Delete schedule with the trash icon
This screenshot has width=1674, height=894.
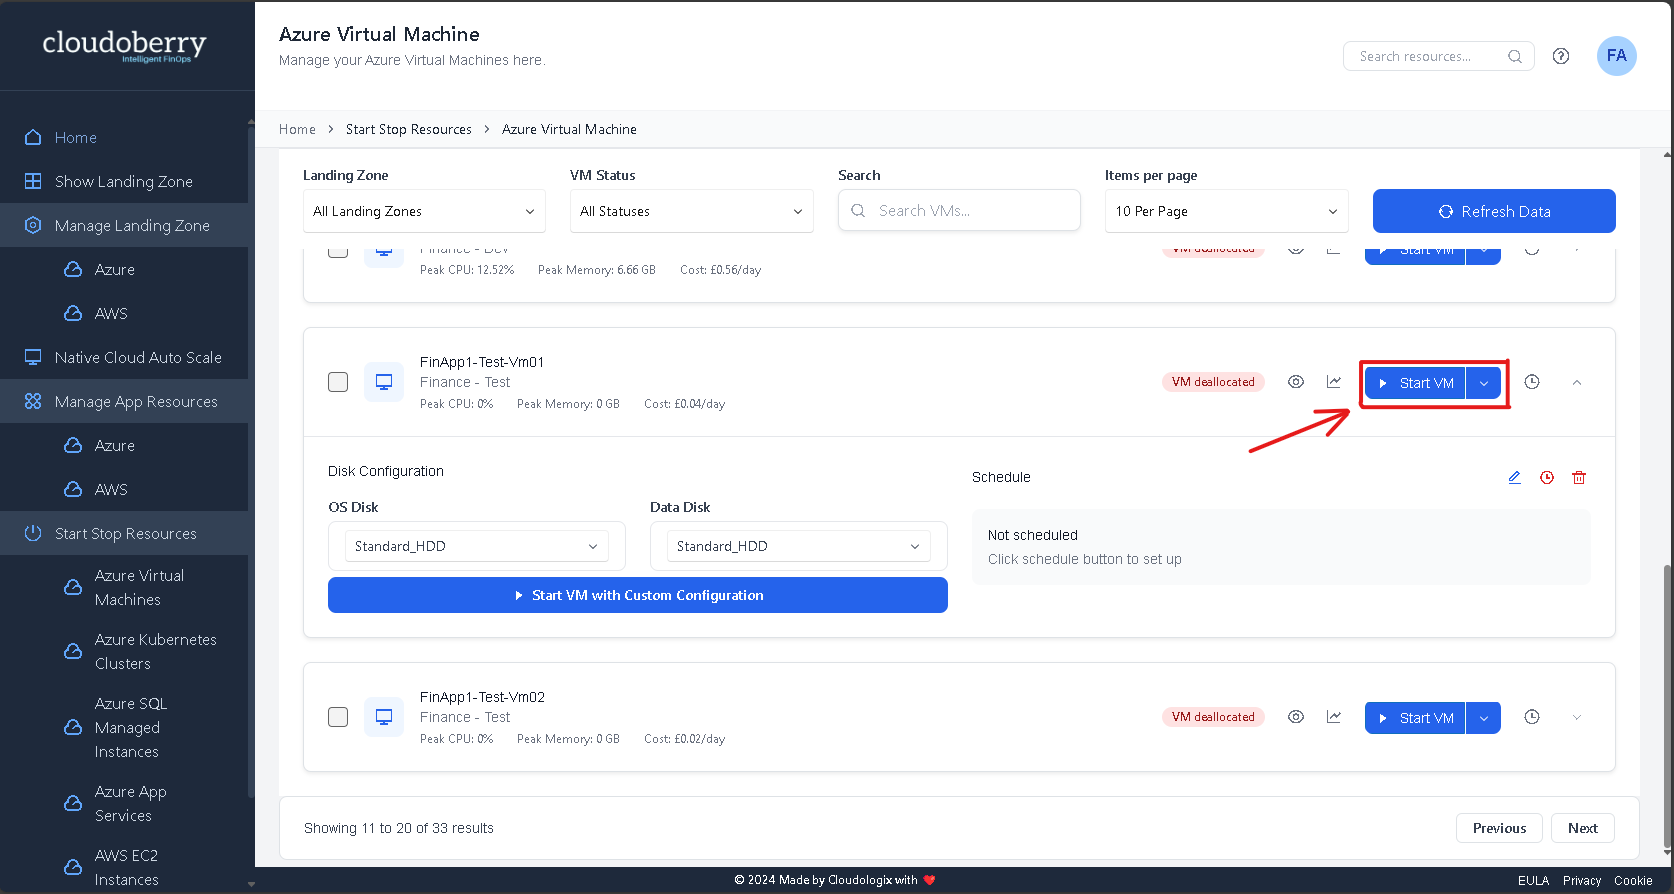point(1578,478)
